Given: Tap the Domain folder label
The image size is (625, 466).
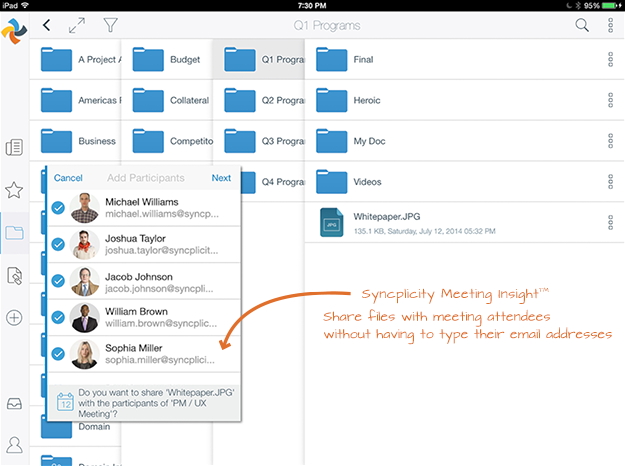Looking at the screenshot, I should click(x=94, y=427).
